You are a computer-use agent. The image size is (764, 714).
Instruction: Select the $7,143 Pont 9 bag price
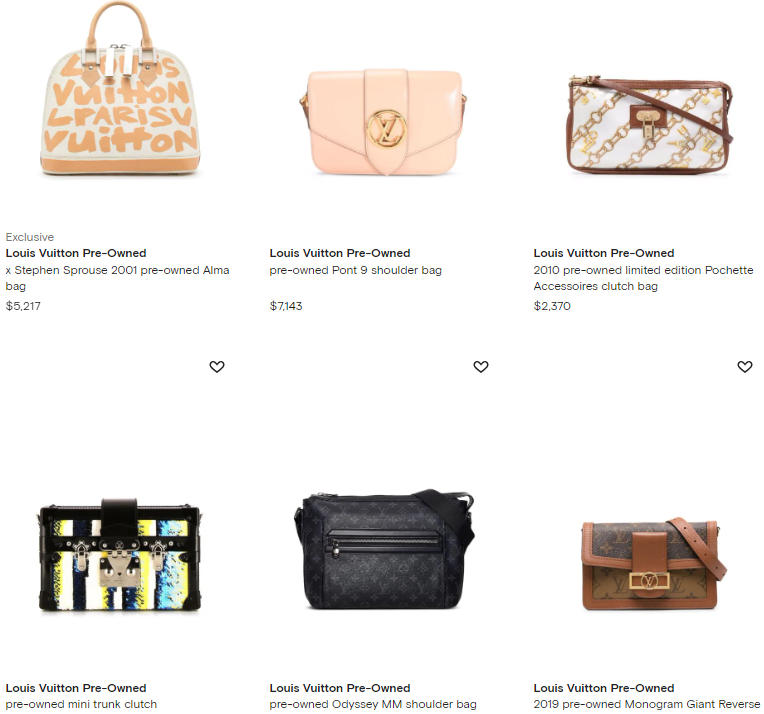click(x=286, y=306)
